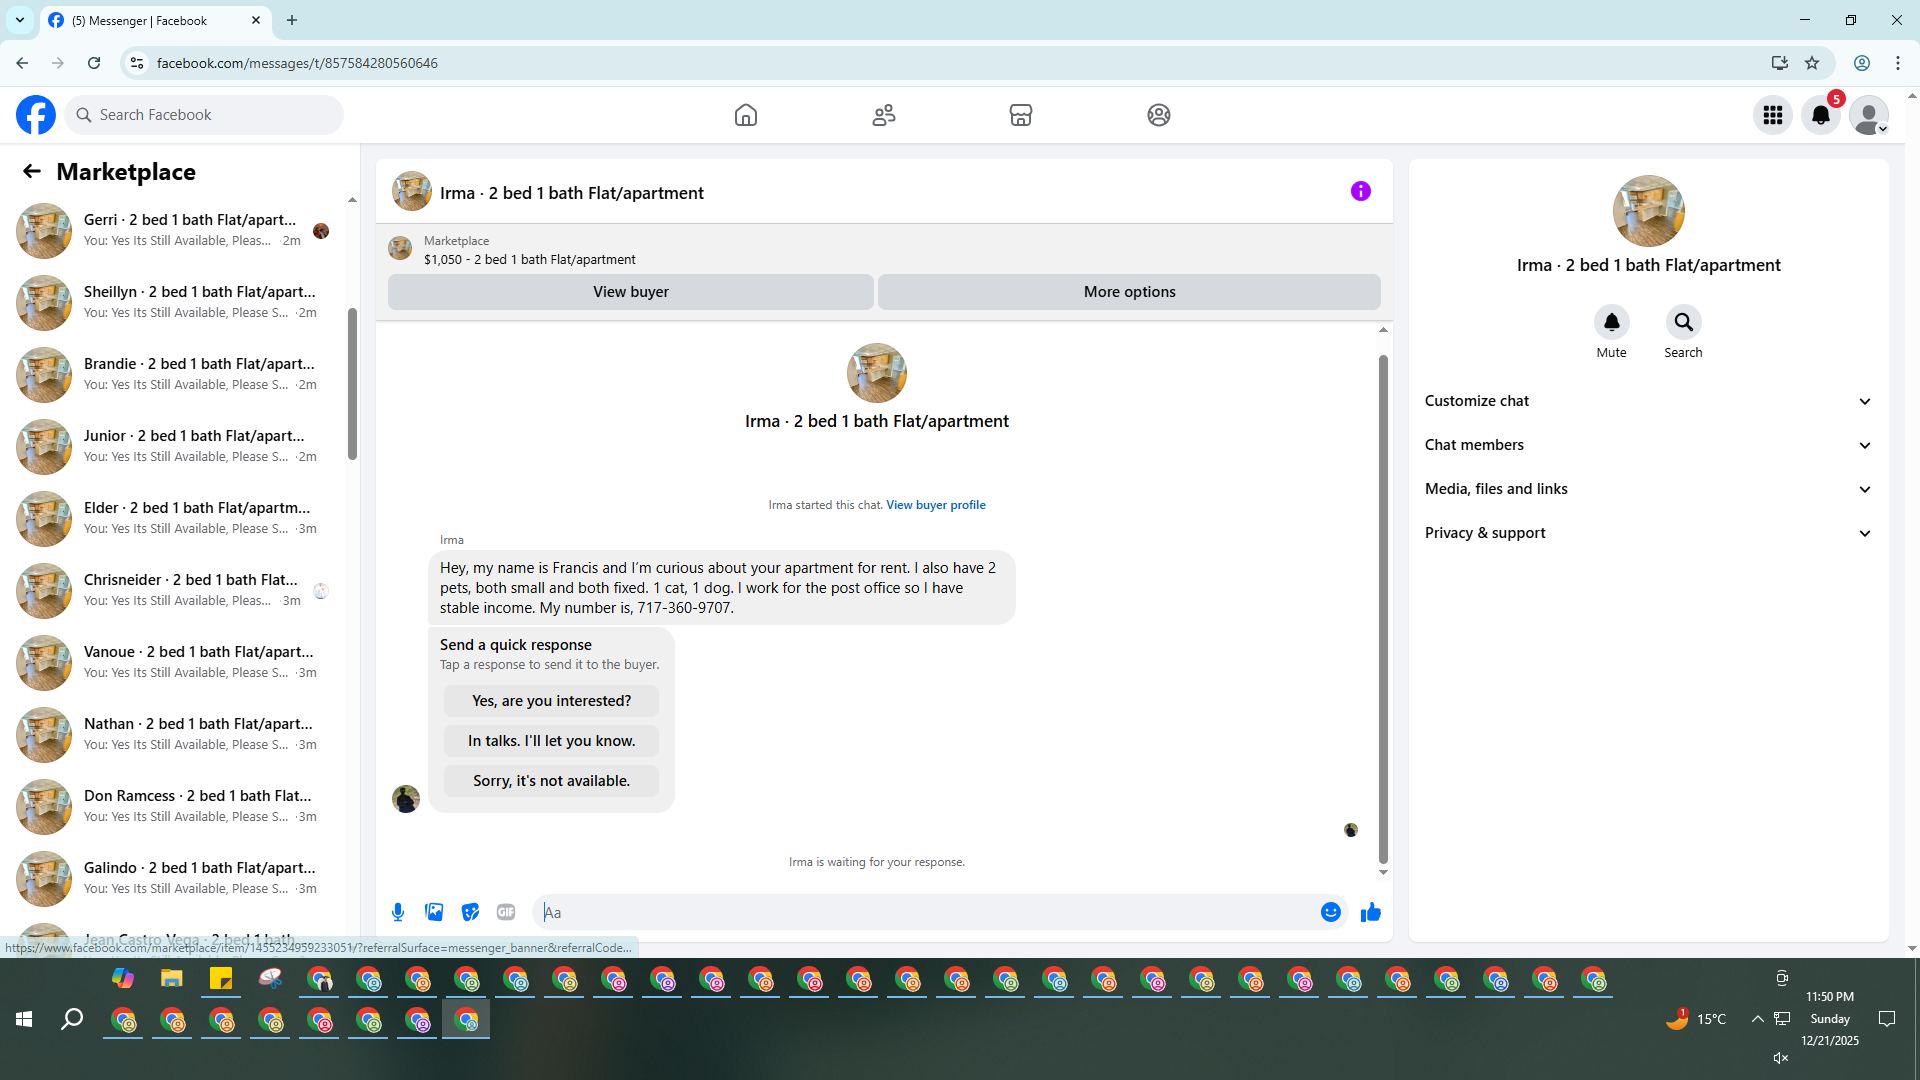
Task: Click the purple conversation info icon
Action: [1361, 191]
